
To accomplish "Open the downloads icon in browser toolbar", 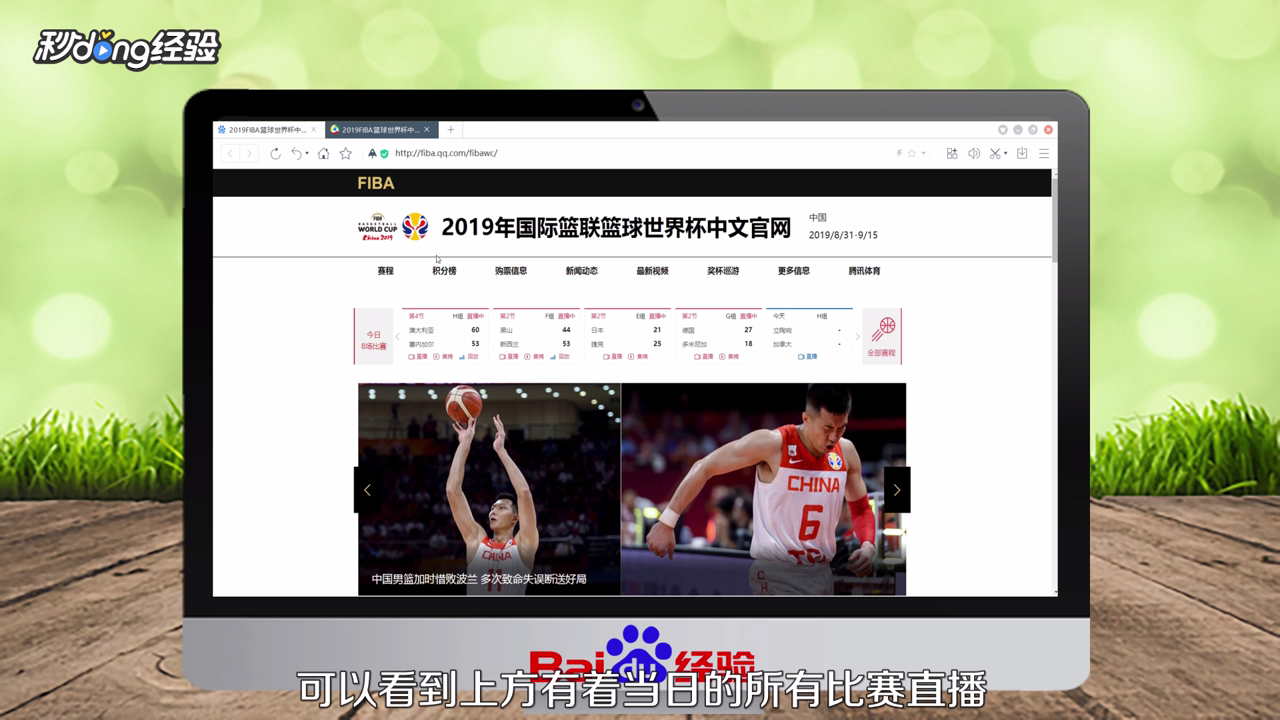I will pyautogui.click(x=1022, y=153).
